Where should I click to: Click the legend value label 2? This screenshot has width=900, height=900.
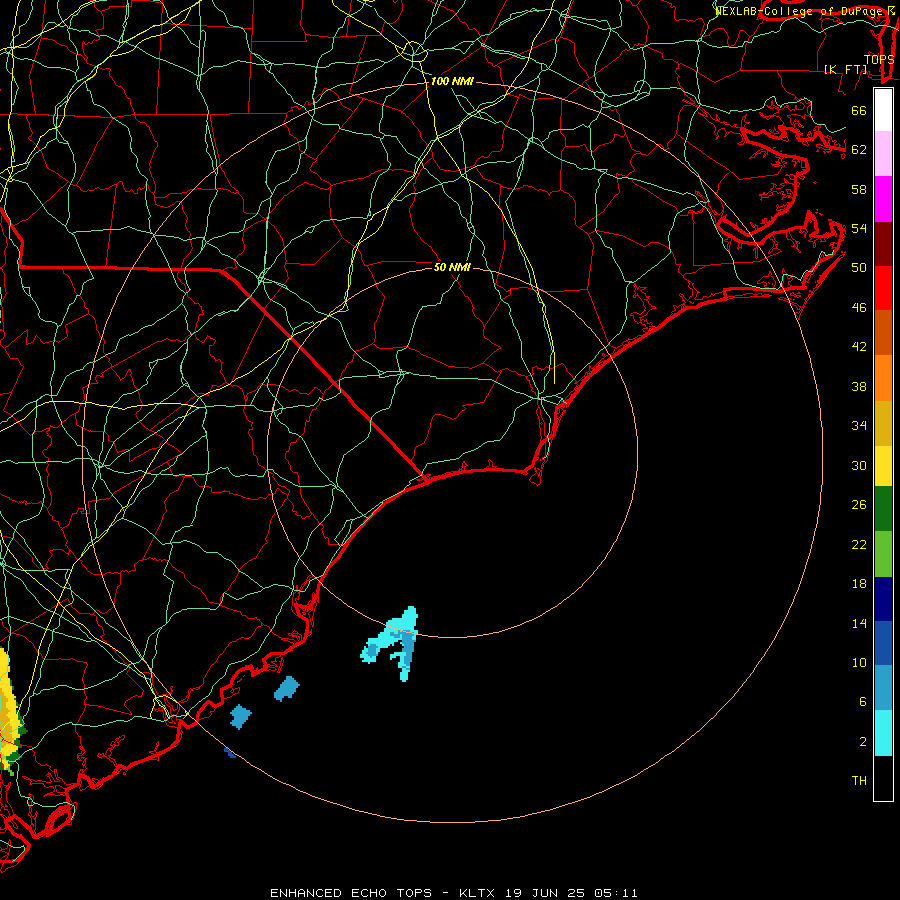click(862, 741)
